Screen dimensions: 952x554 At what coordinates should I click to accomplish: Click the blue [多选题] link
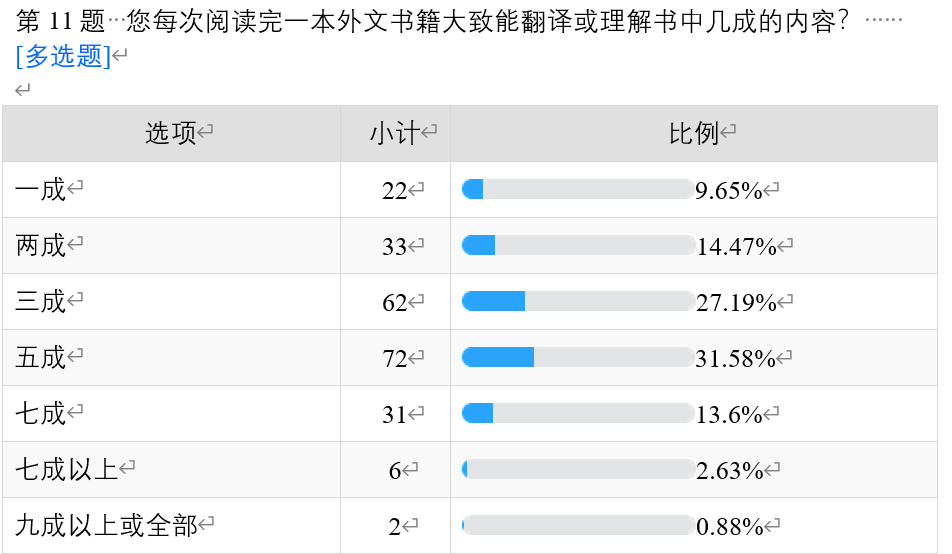point(63,57)
